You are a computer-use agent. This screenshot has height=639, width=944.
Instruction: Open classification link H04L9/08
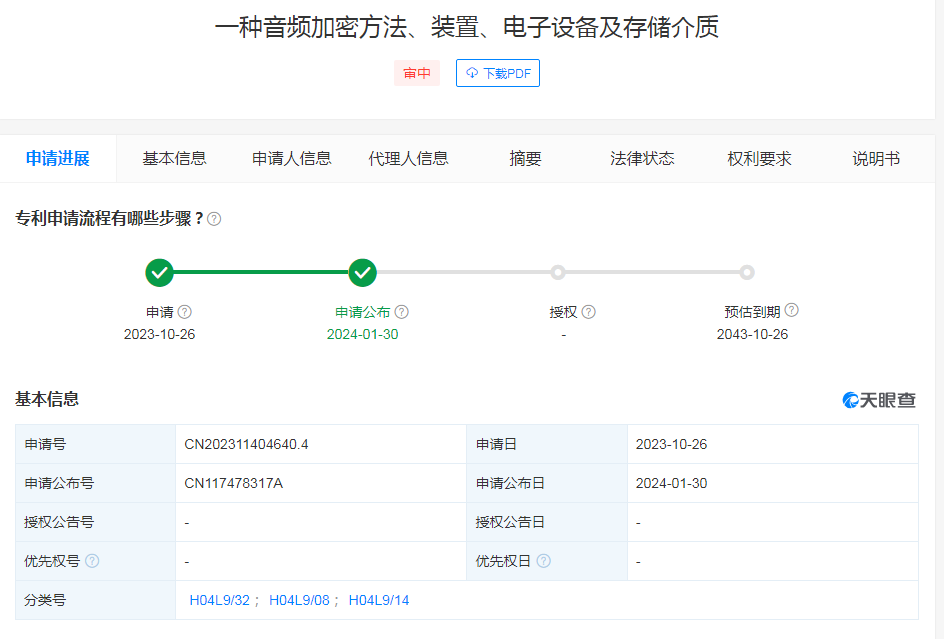pos(299,600)
